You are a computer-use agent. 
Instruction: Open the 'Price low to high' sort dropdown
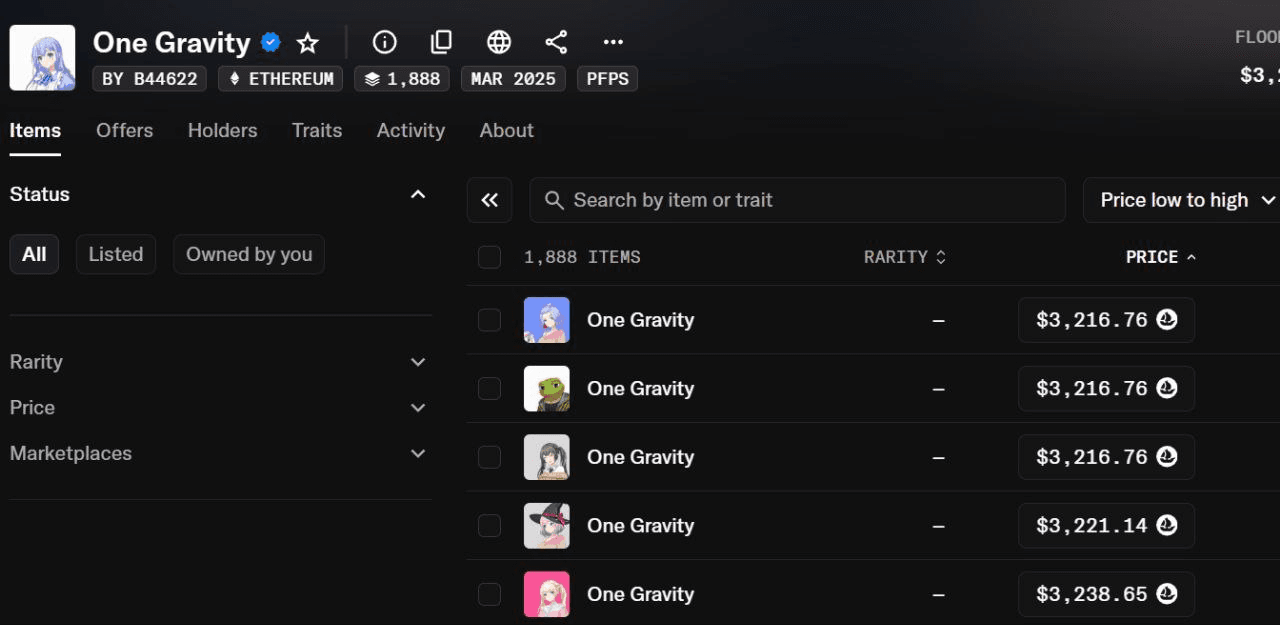pos(1182,200)
